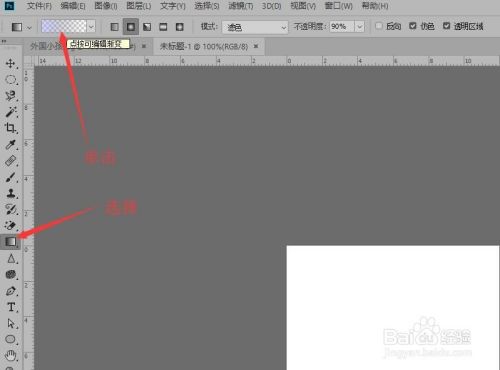Select the Ellipse shape tool

tap(10, 339)
